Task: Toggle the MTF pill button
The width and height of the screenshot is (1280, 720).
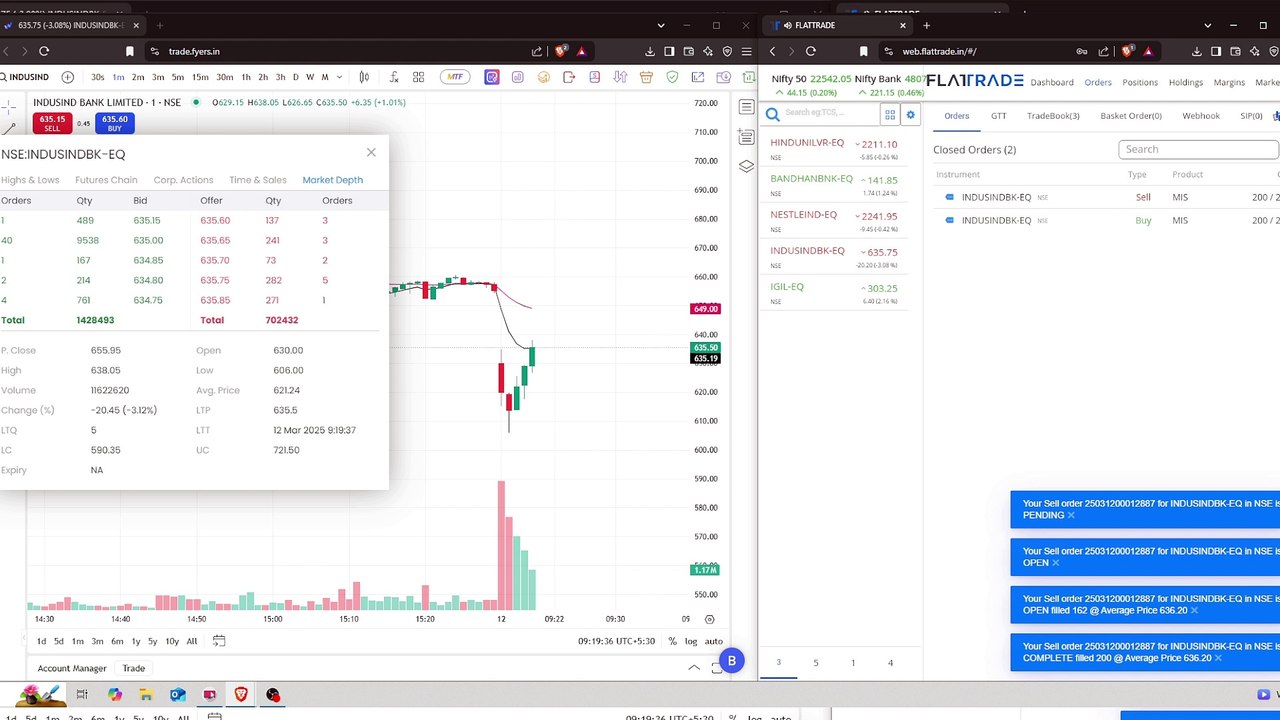Action: (x=456, y=77)
